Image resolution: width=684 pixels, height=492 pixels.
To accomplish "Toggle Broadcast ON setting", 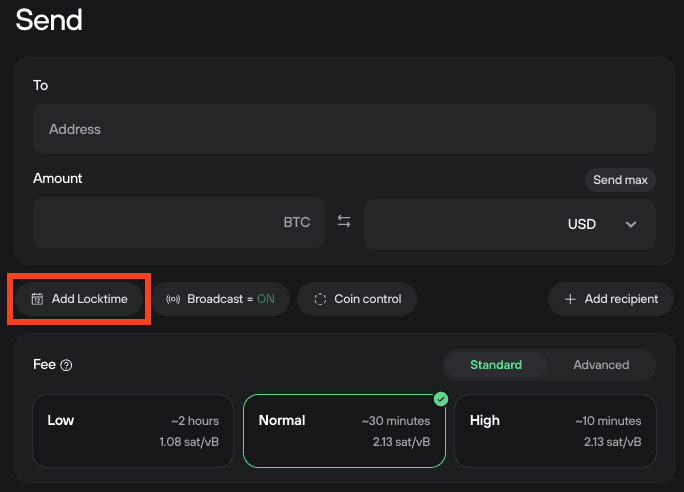I will coord(221,299).
